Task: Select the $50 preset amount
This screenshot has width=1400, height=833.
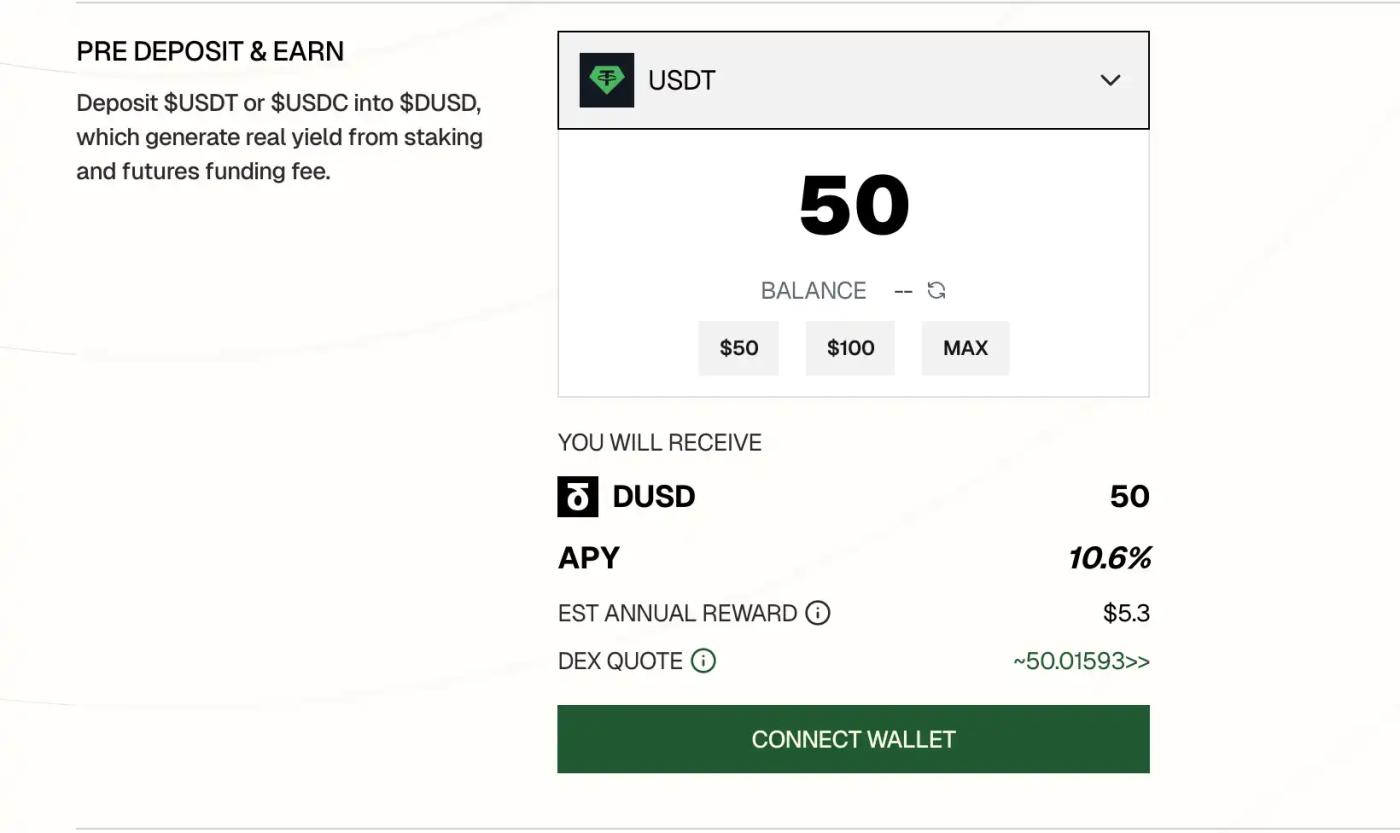Action: (x=738, y=348)
